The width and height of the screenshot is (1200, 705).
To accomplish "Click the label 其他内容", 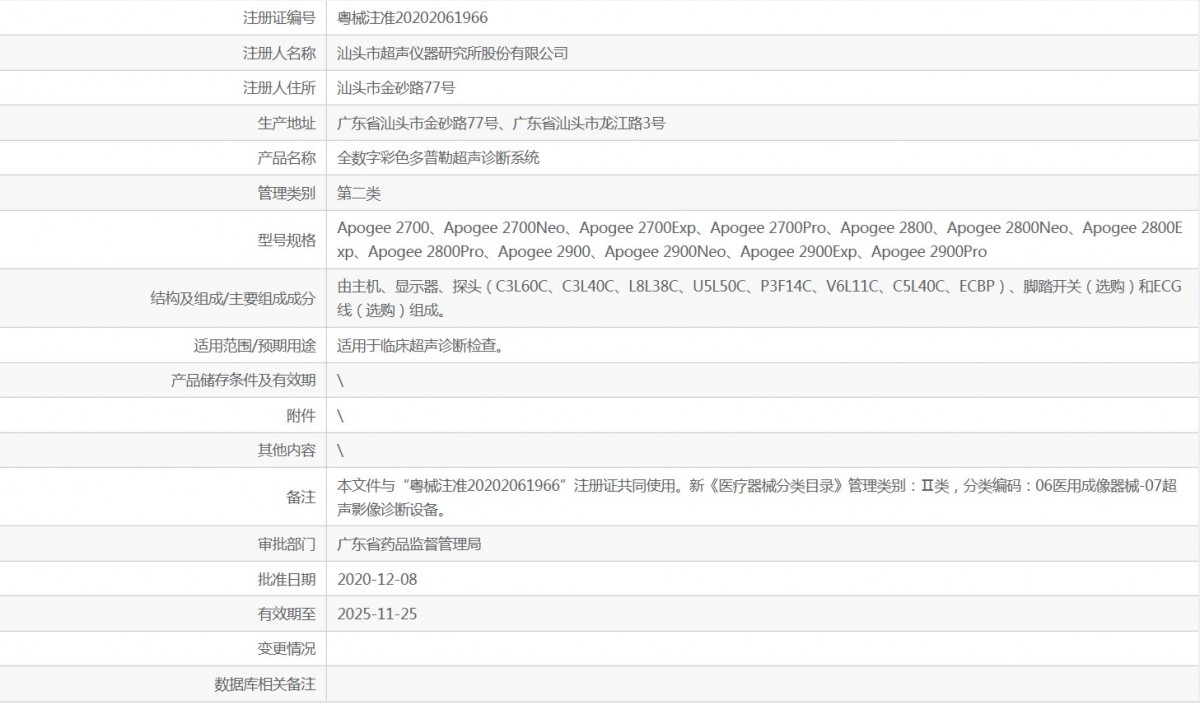I will 287,450.
